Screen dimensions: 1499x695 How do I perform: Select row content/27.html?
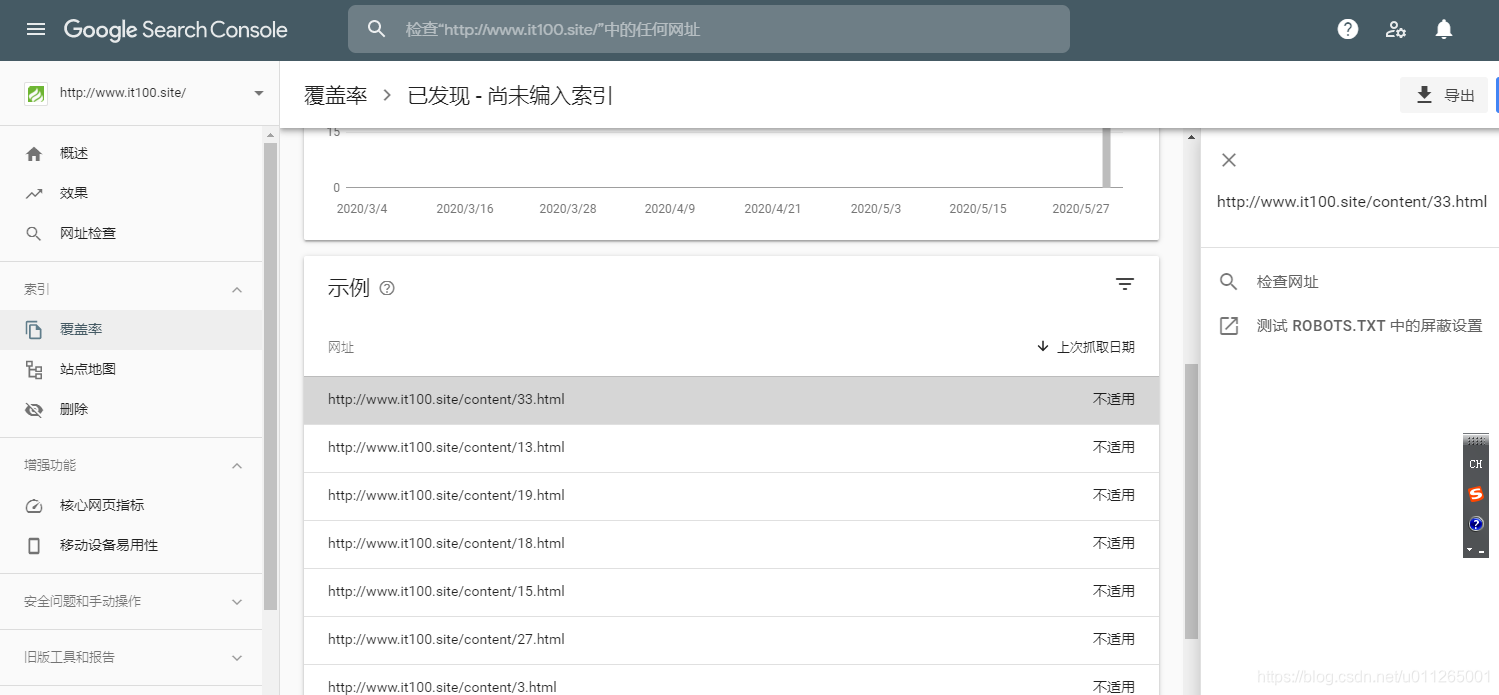point(731,640)
